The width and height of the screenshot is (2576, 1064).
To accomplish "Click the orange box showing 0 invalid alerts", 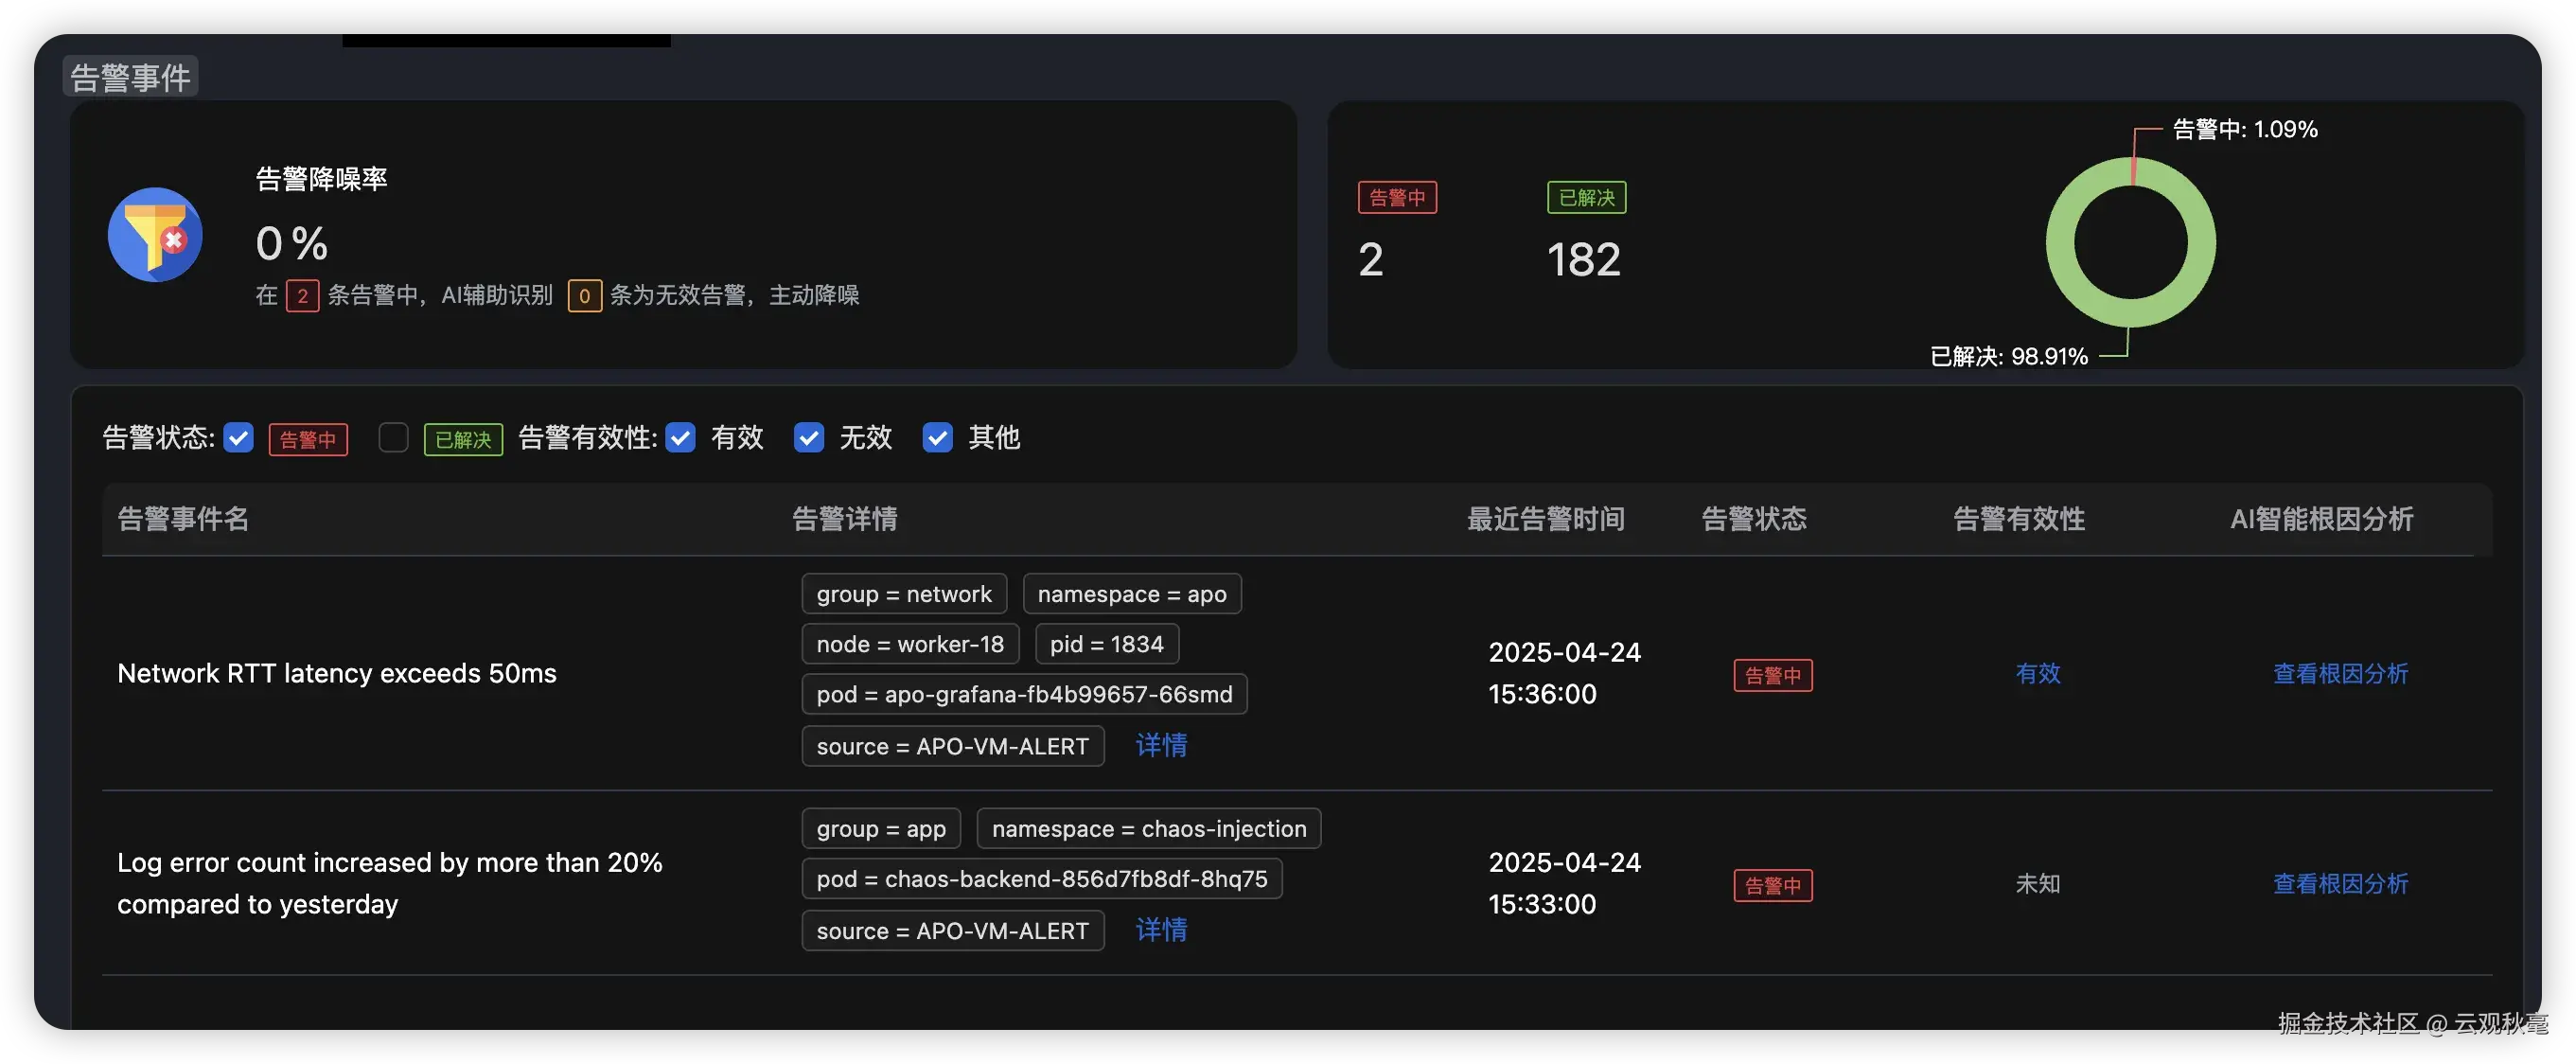I will pyautogui.click(x=584, y=296).
